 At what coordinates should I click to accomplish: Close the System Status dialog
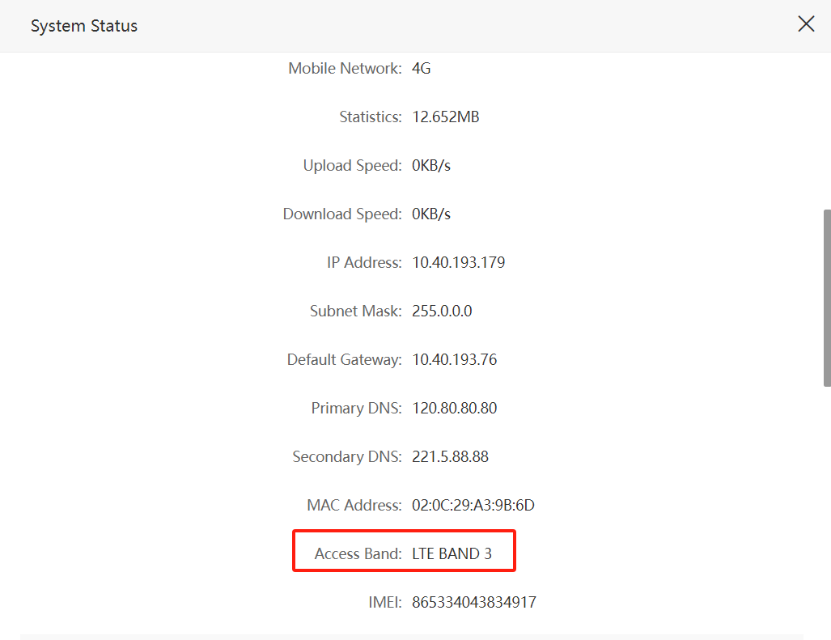806,24
